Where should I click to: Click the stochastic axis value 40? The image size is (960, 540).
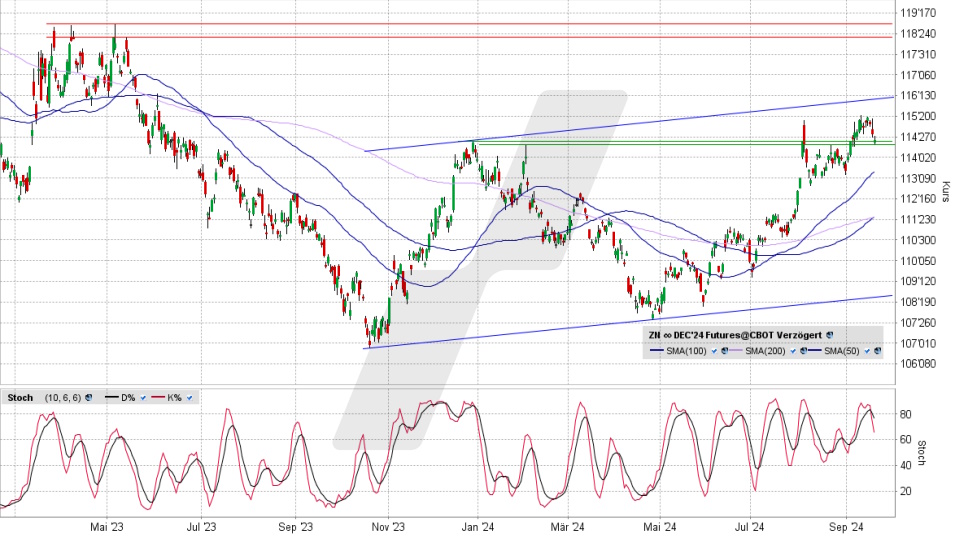coord(906,465)
